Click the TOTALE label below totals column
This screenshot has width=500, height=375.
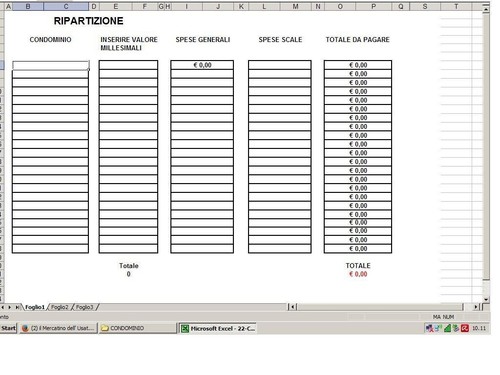tap(358, 266)
